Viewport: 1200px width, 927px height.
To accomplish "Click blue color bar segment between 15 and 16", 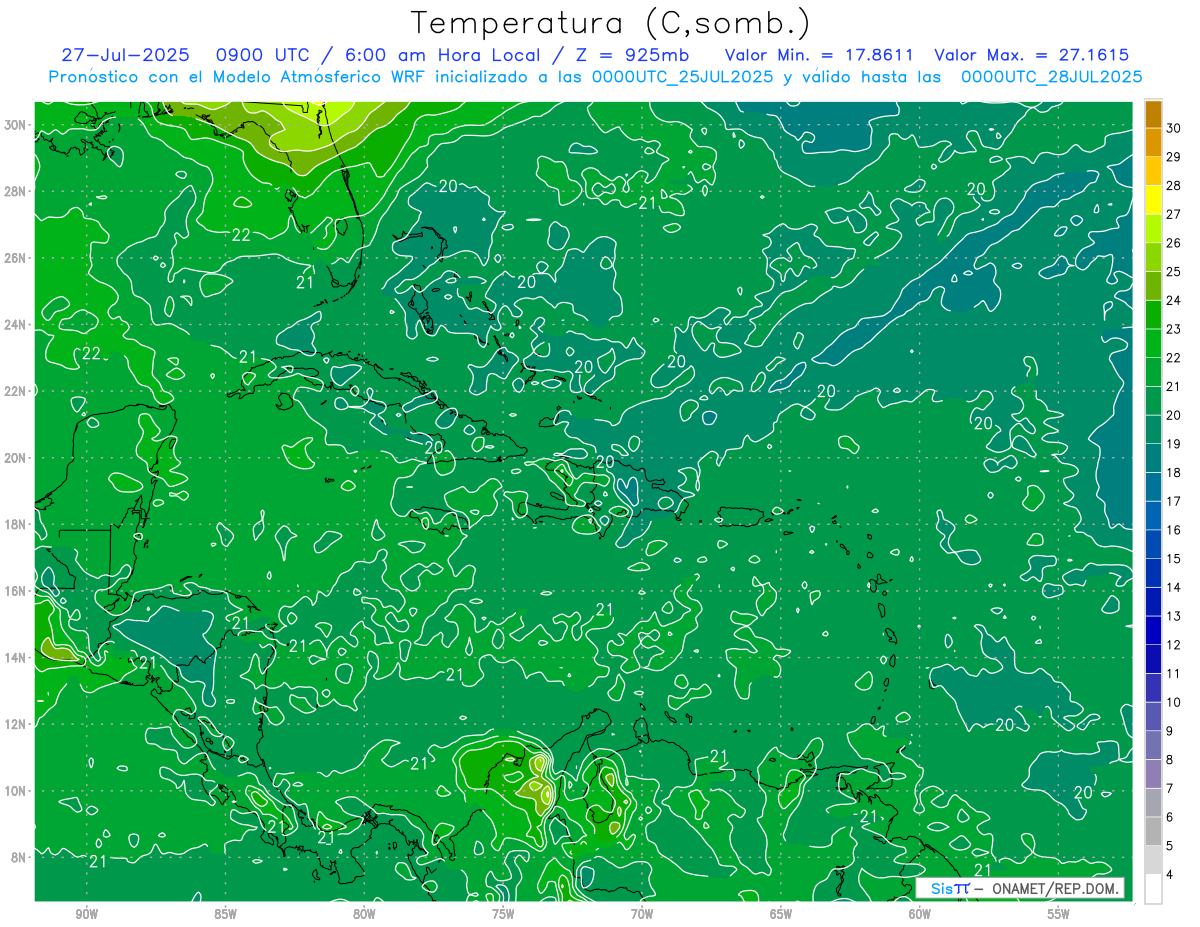I will click(1153, 544).
